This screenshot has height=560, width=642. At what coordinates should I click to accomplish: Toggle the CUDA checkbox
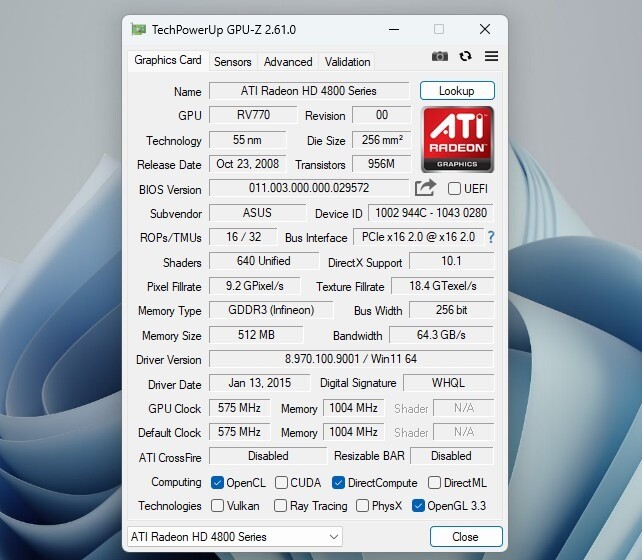[x=281, y=483]
